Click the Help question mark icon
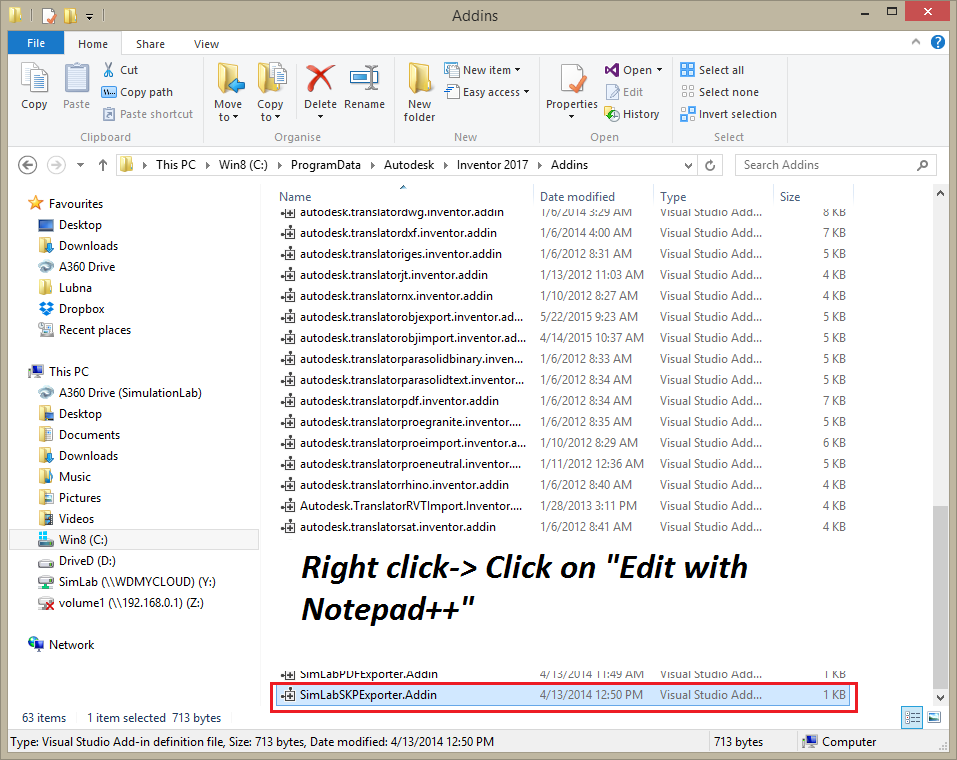 (x=938, y=43)
